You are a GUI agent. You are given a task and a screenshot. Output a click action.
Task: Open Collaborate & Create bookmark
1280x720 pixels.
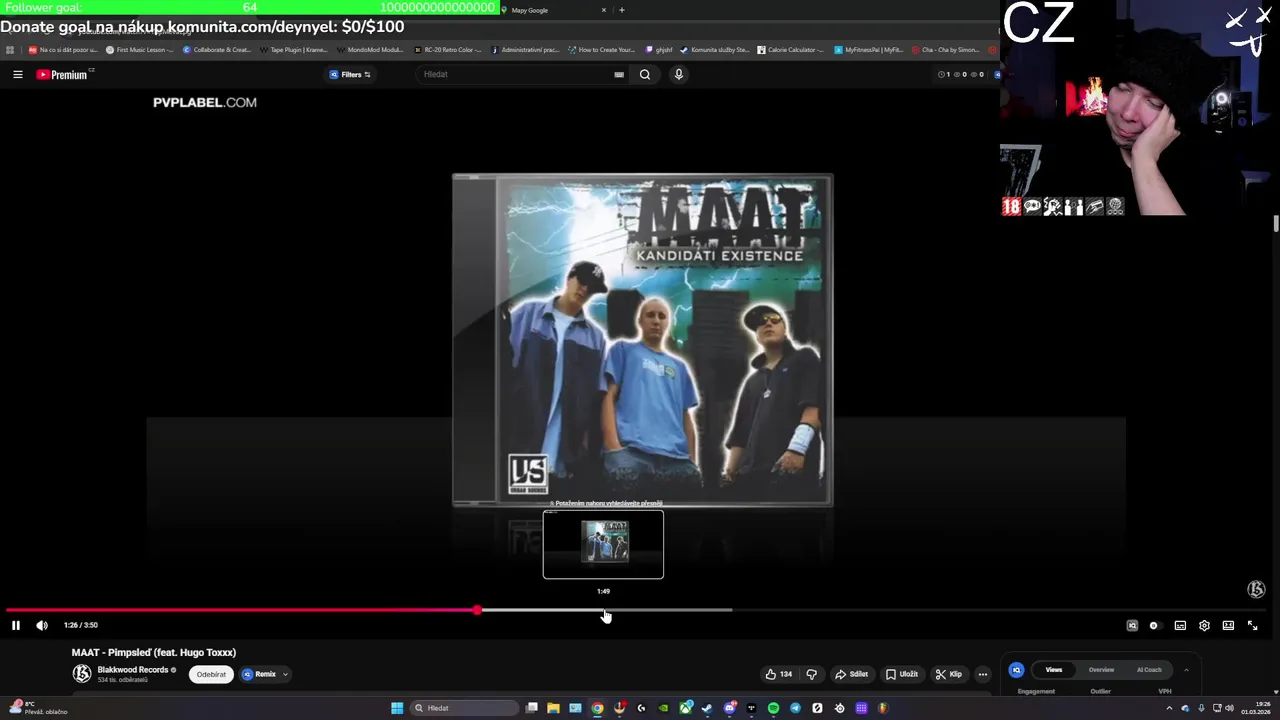pyautogui.click(x=217, y=49)
